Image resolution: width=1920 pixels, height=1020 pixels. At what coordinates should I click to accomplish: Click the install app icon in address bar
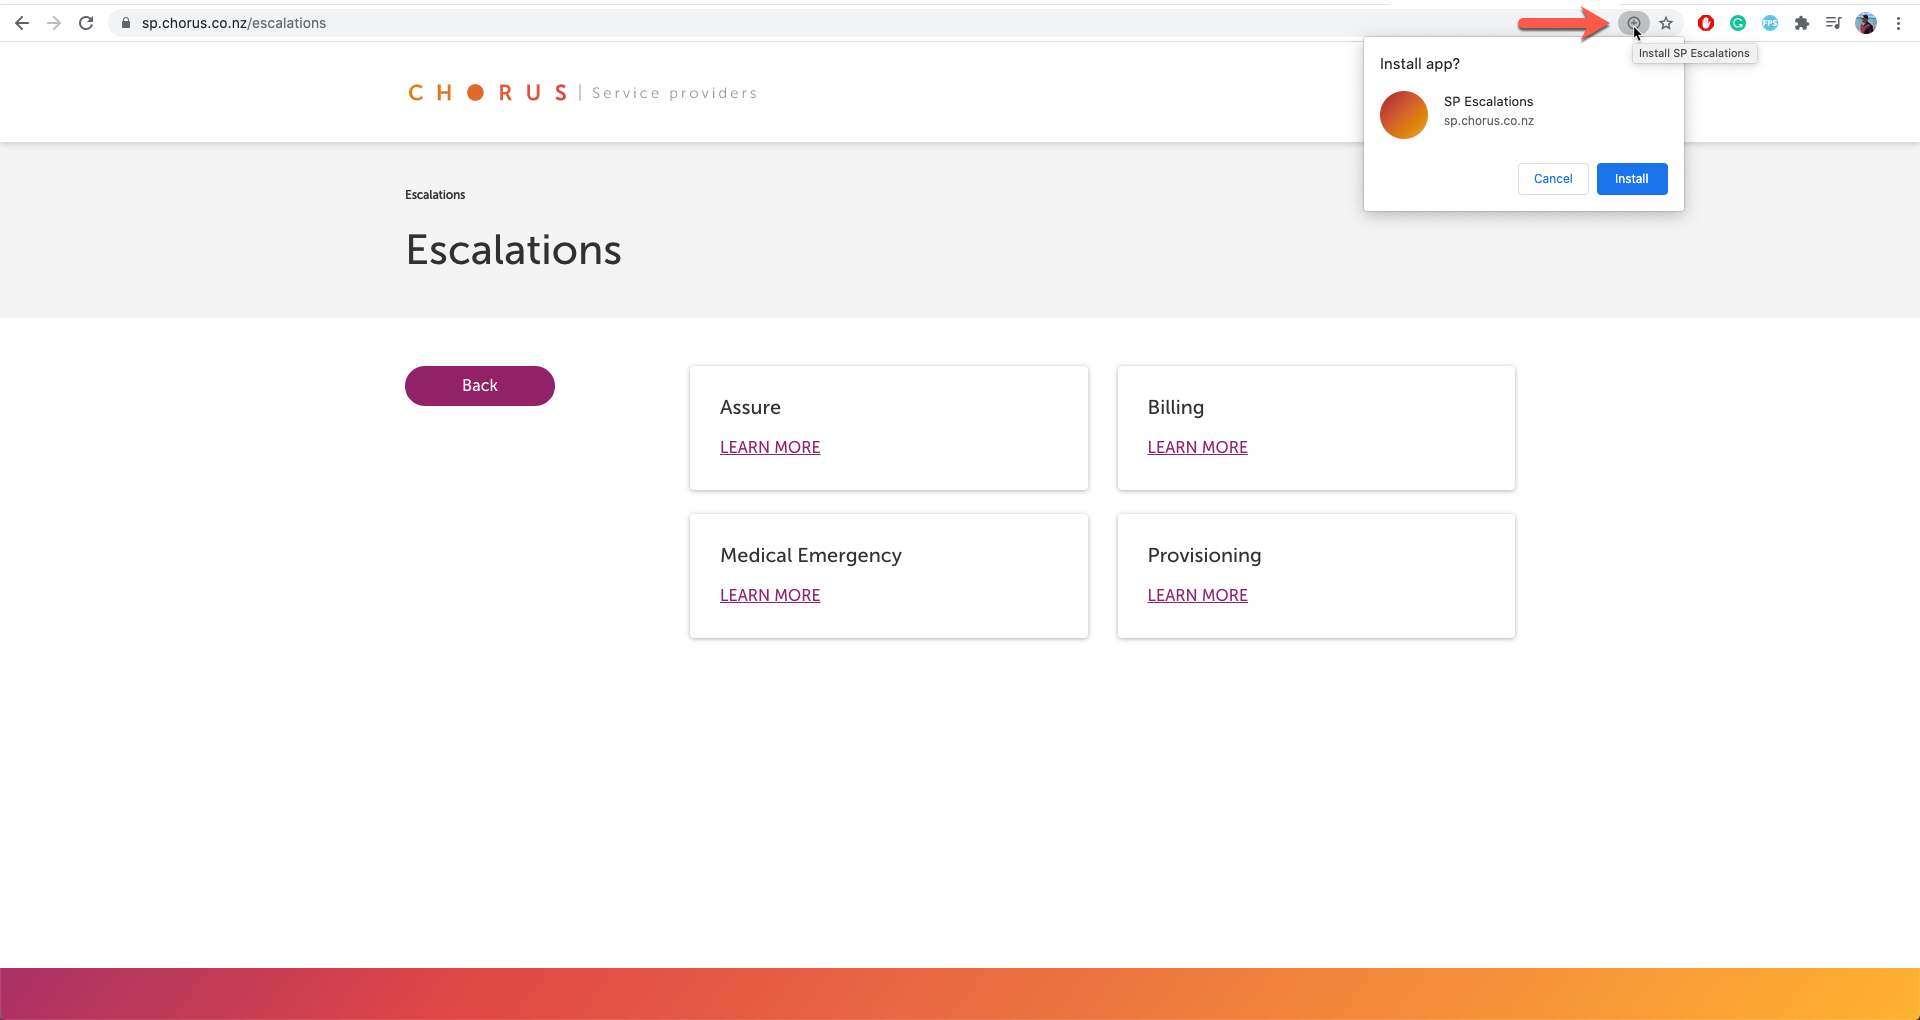pyautogui.click(x=1634, y=23)
